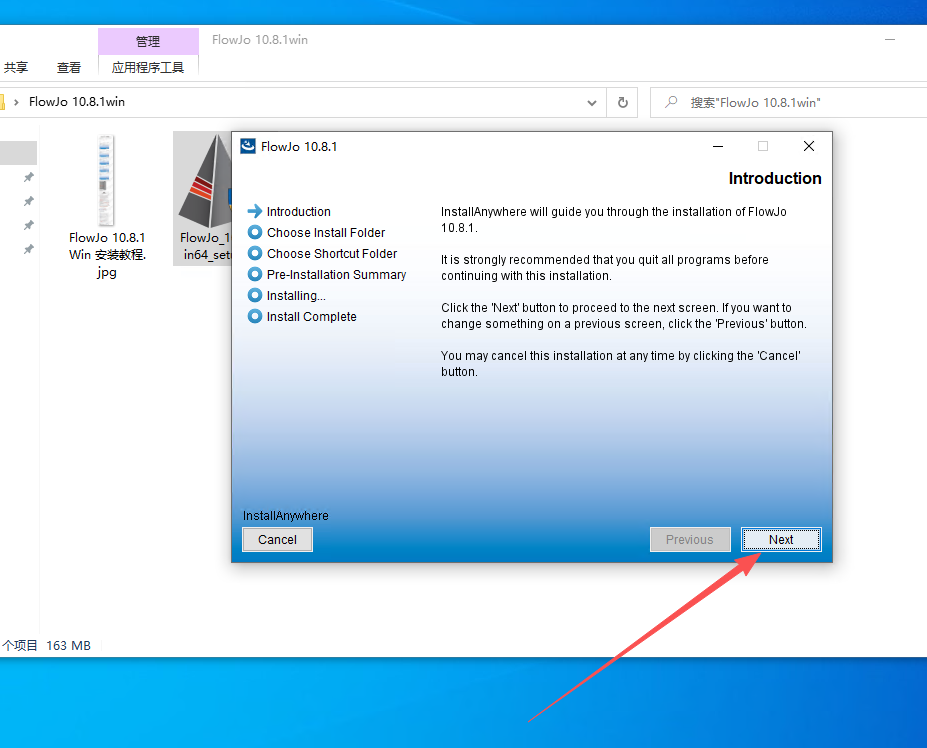Click the FlowJo logo in the installer title bar
The width and height of the screenshot is (927, 748).
click(248, 146)
